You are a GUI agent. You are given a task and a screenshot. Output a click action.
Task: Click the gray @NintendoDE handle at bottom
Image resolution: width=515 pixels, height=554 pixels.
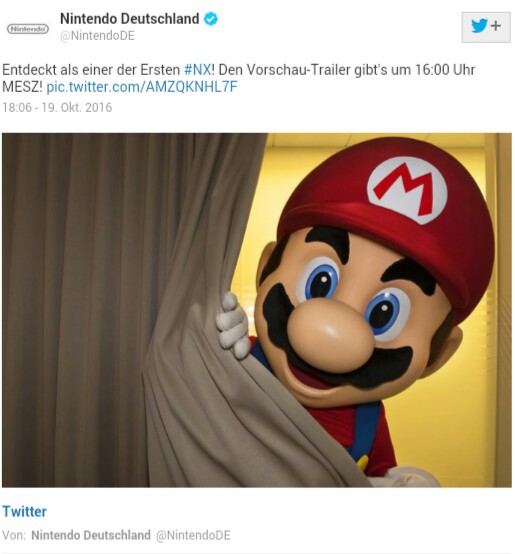coord(193,535)
